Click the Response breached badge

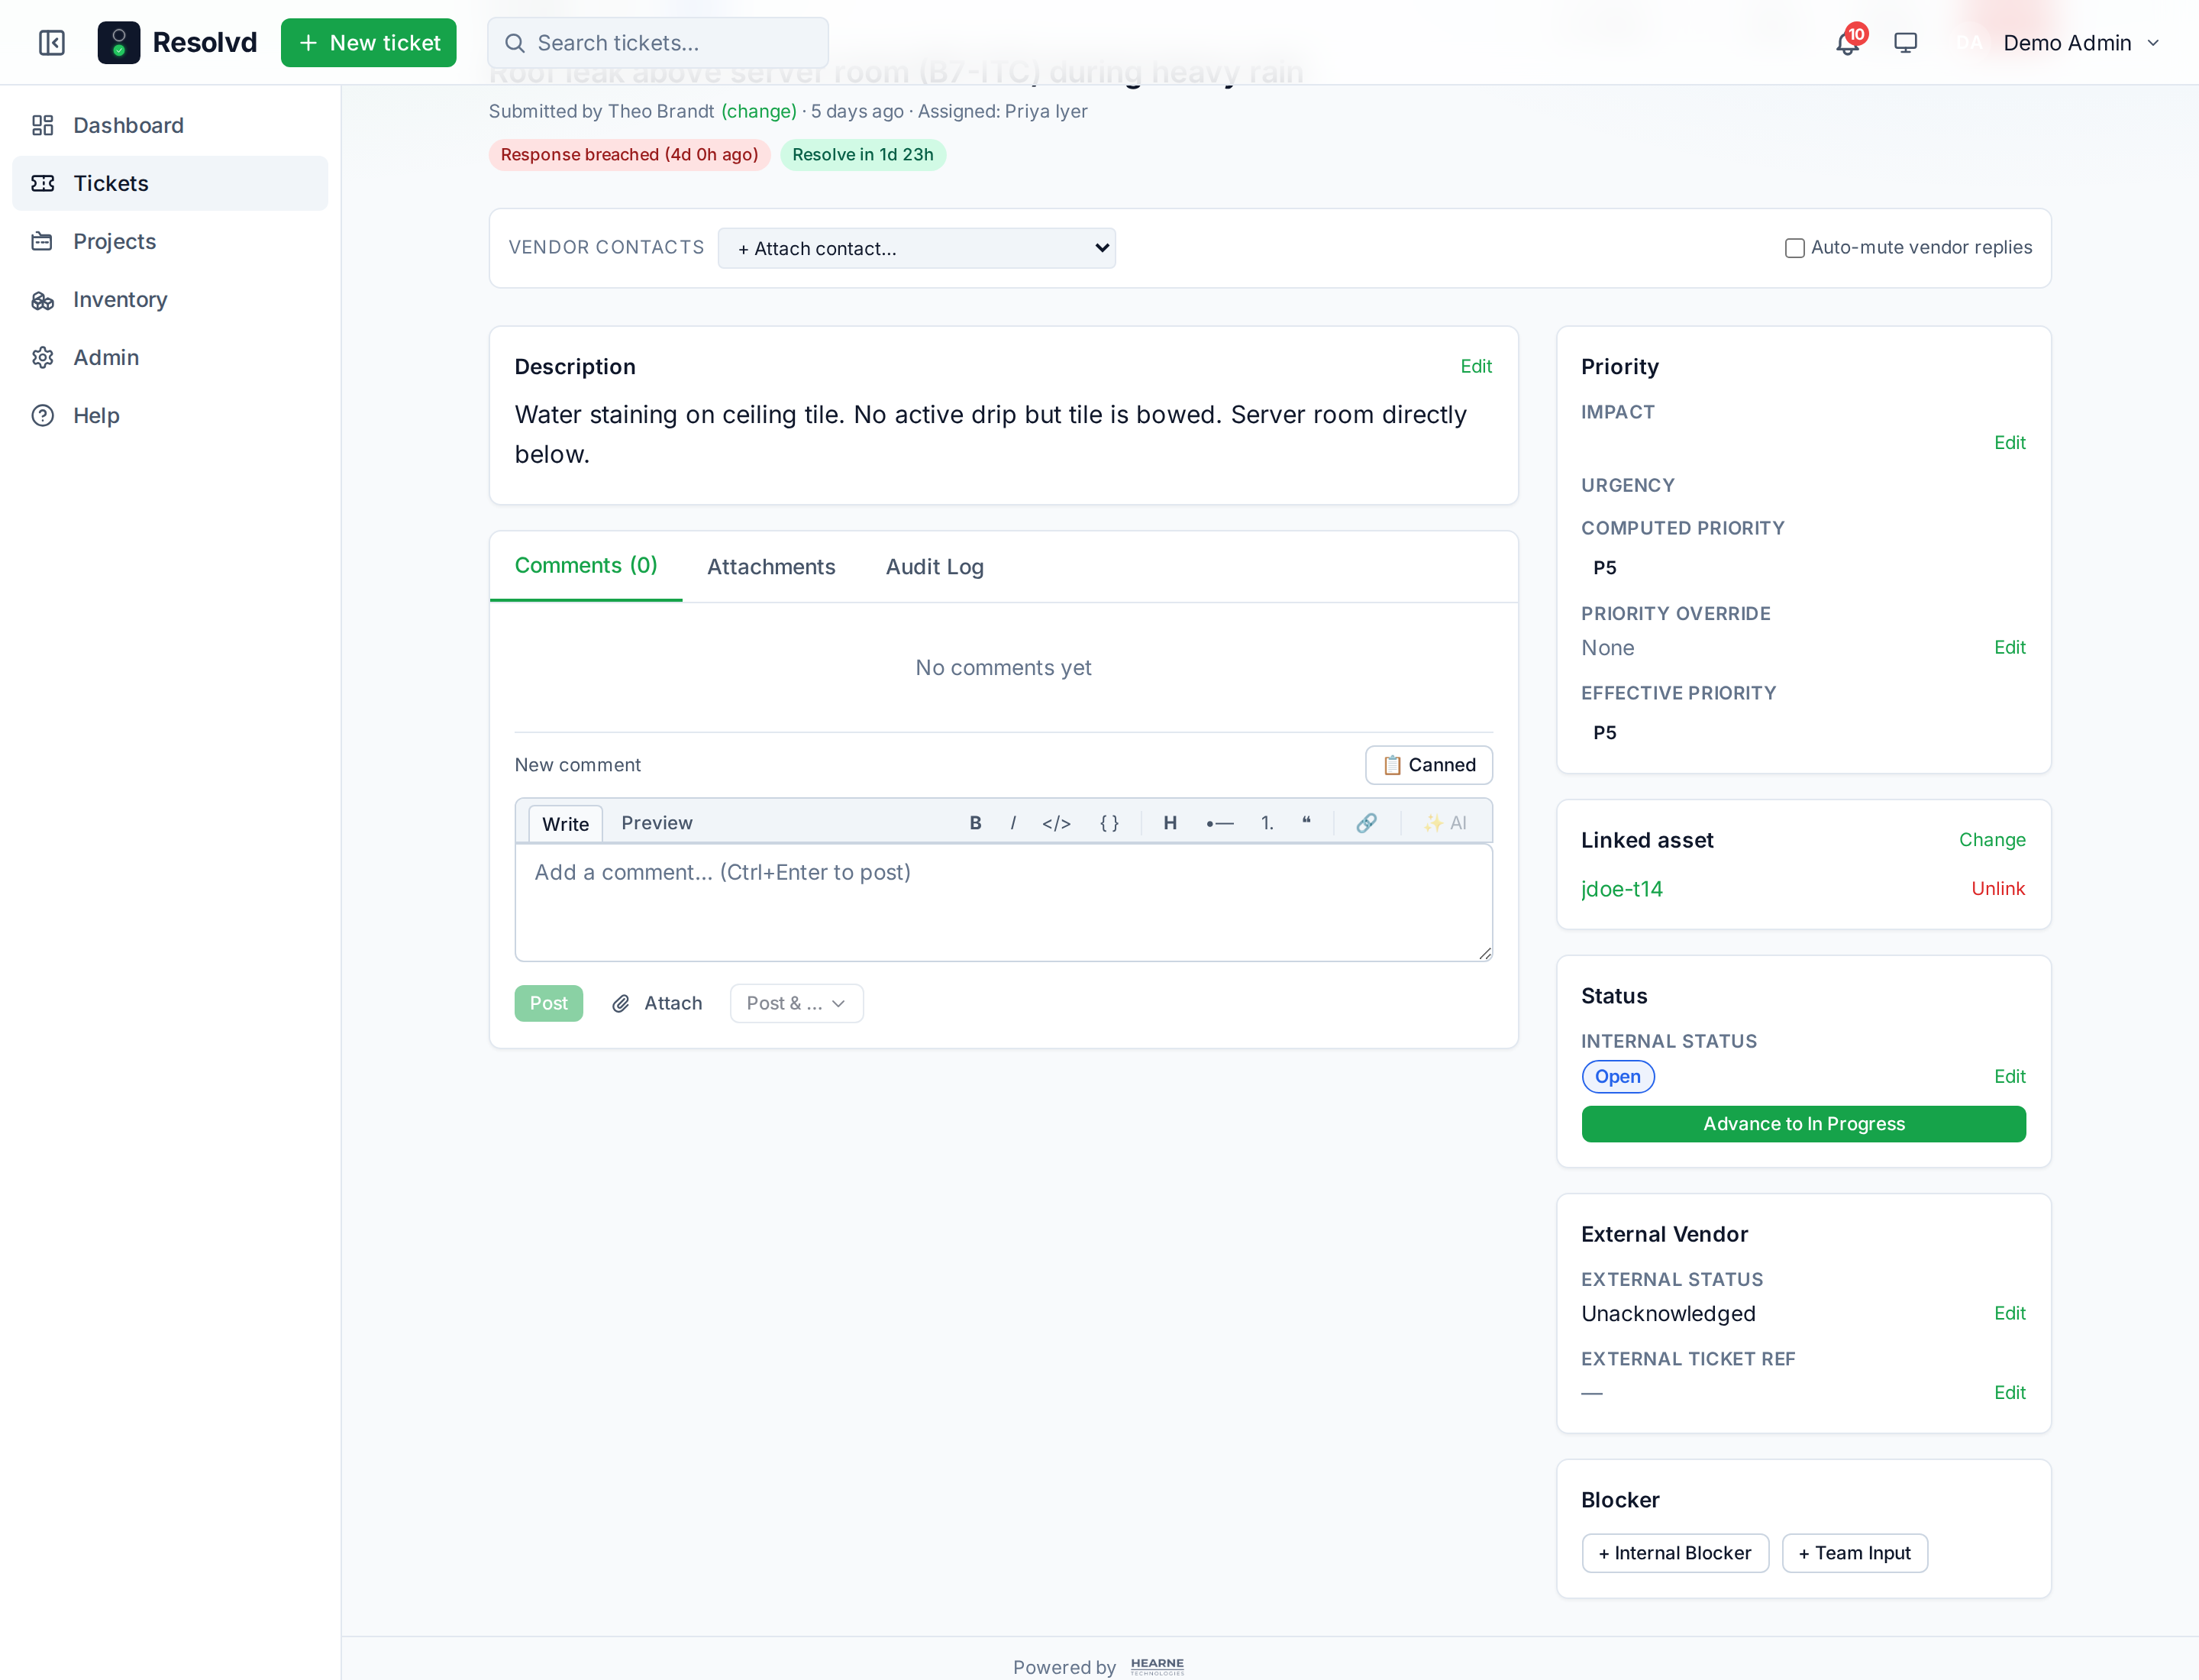point(629,154)
